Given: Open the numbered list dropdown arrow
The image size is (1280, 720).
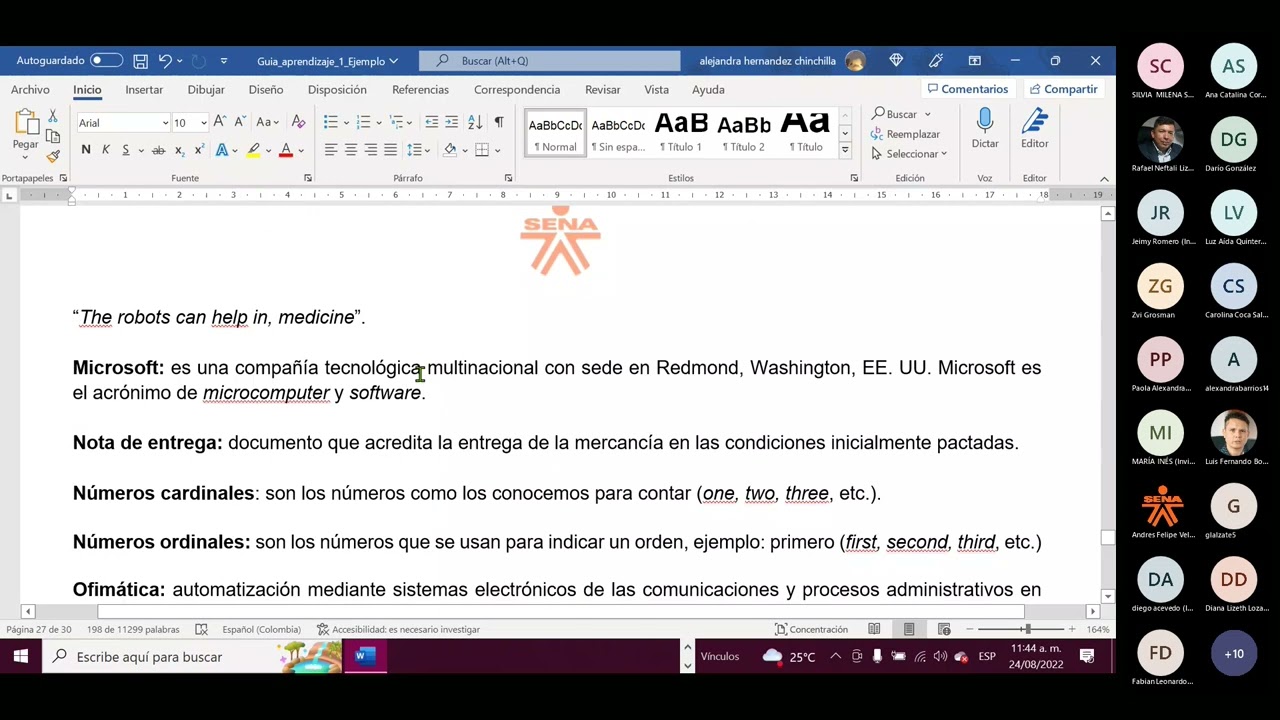Looking at the screenshot, I should coord(379,123).
